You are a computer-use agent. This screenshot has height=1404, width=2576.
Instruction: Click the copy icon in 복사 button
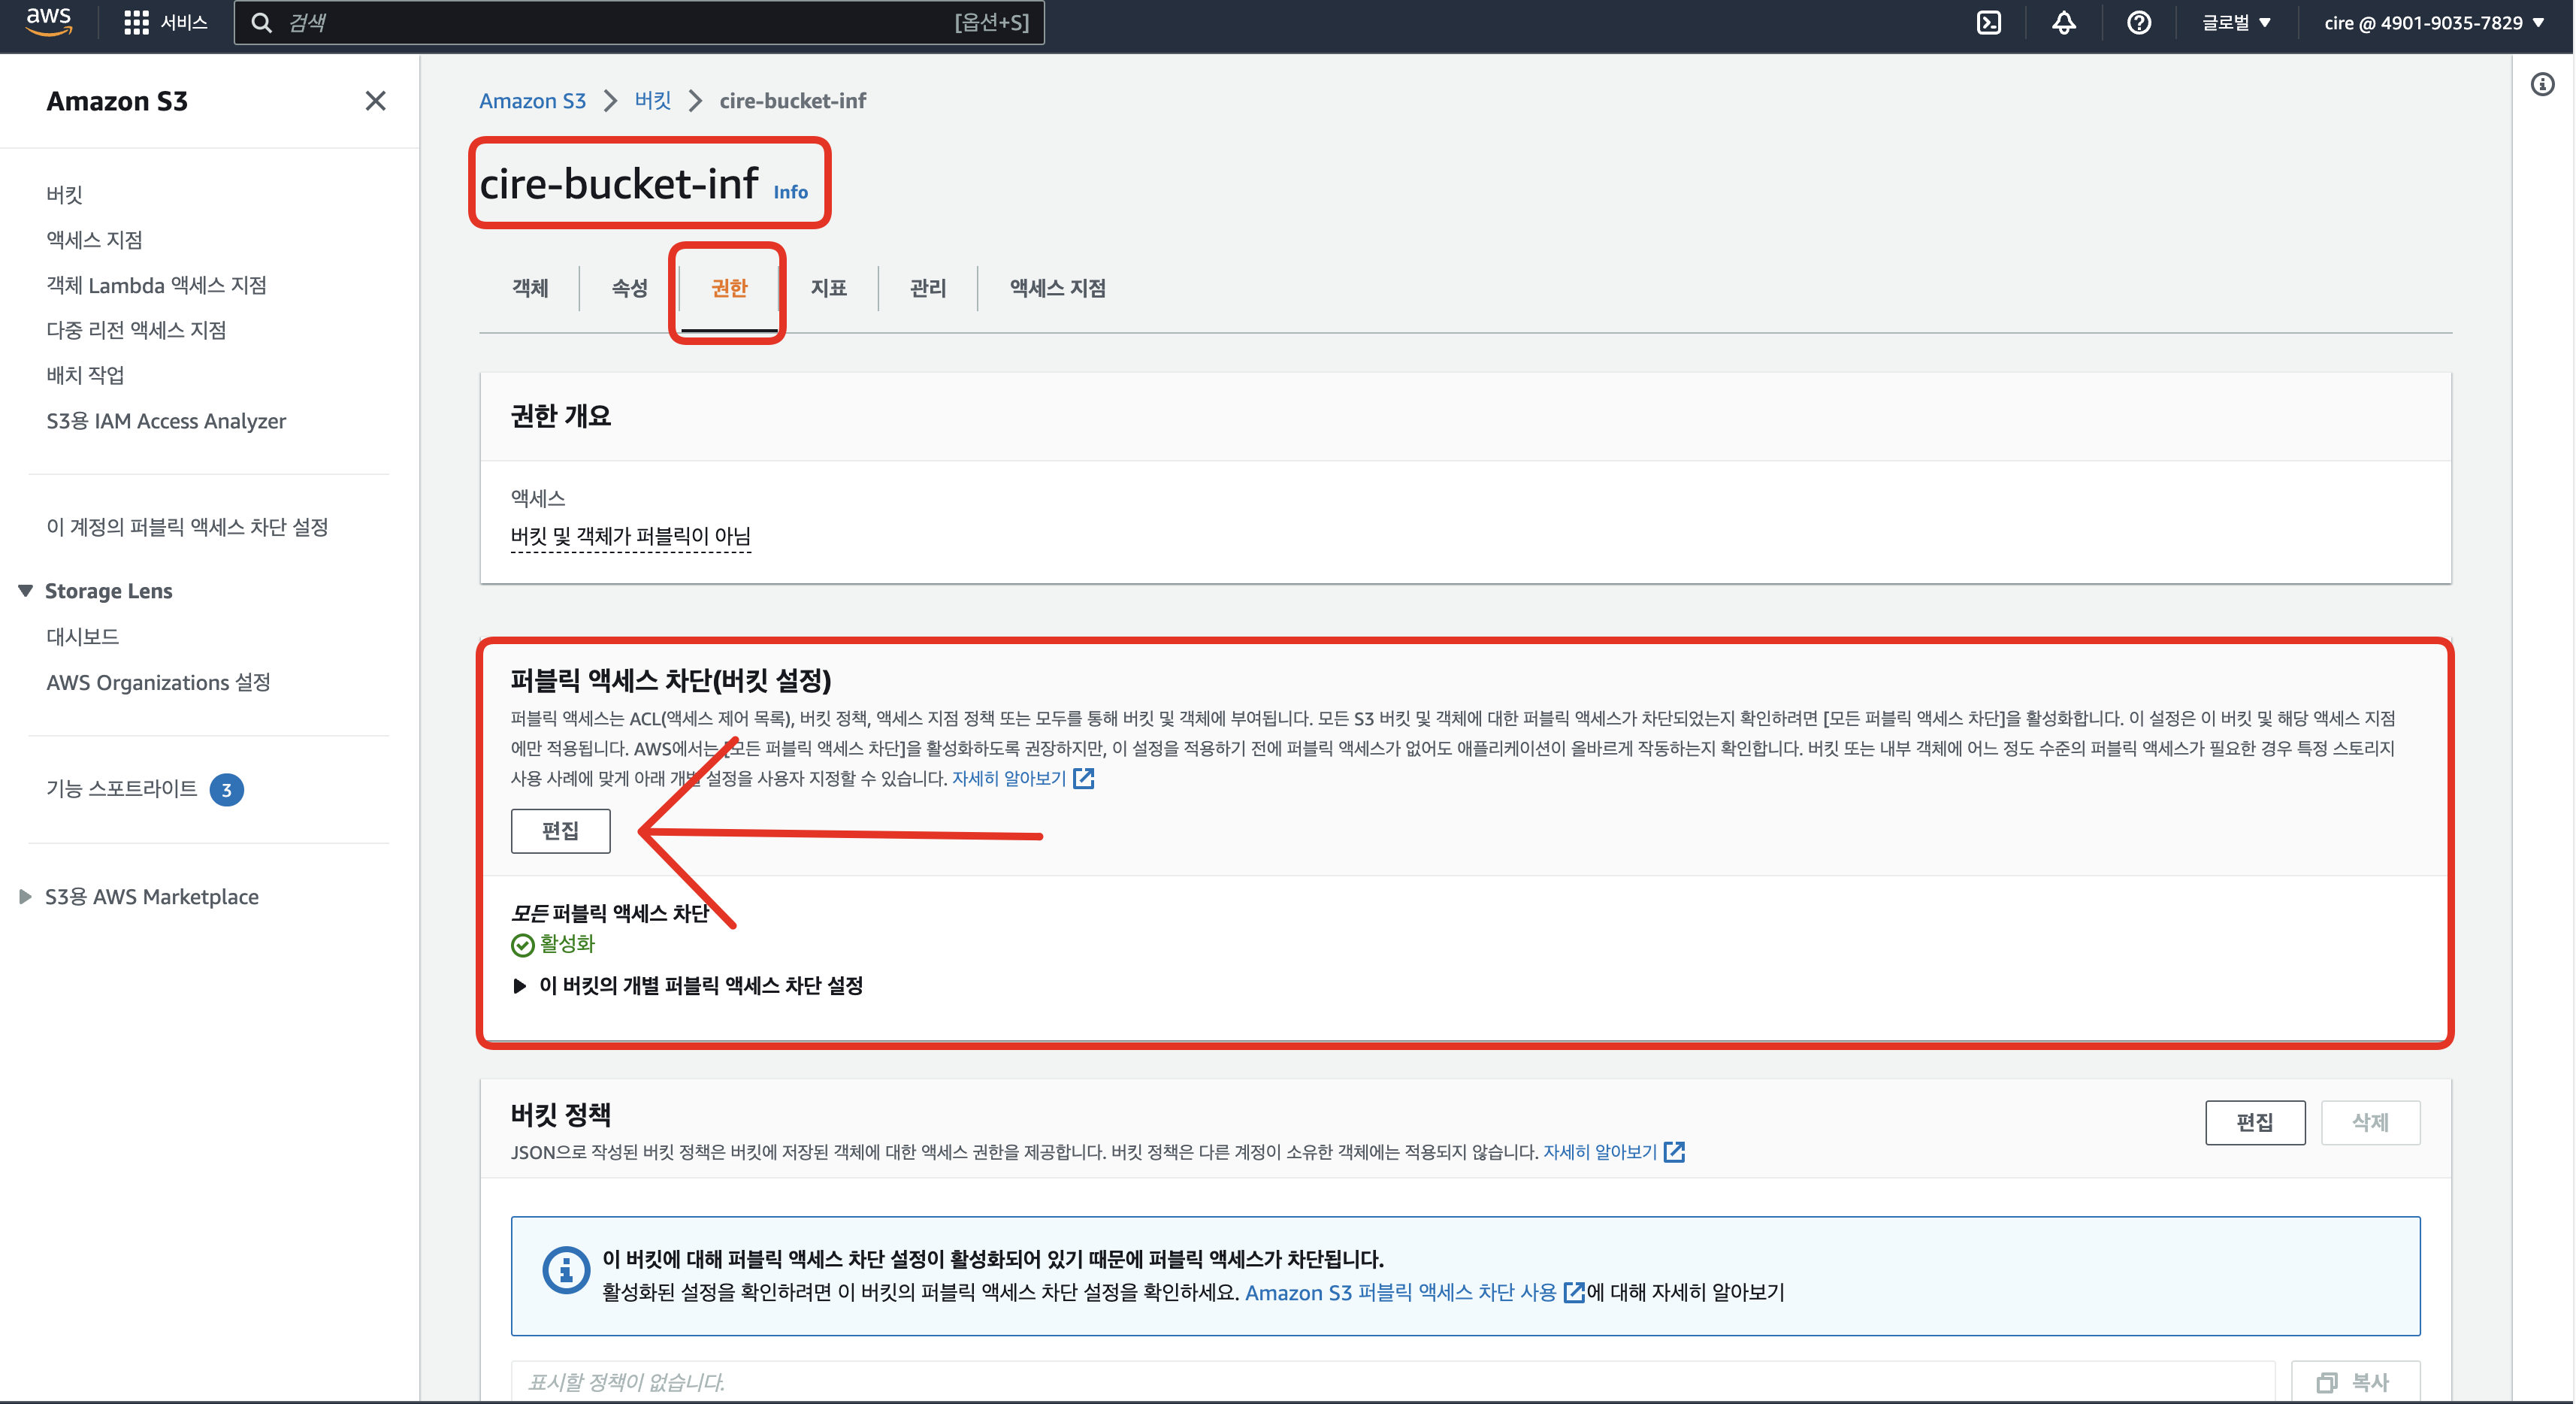click(x=2327, y=1382)
